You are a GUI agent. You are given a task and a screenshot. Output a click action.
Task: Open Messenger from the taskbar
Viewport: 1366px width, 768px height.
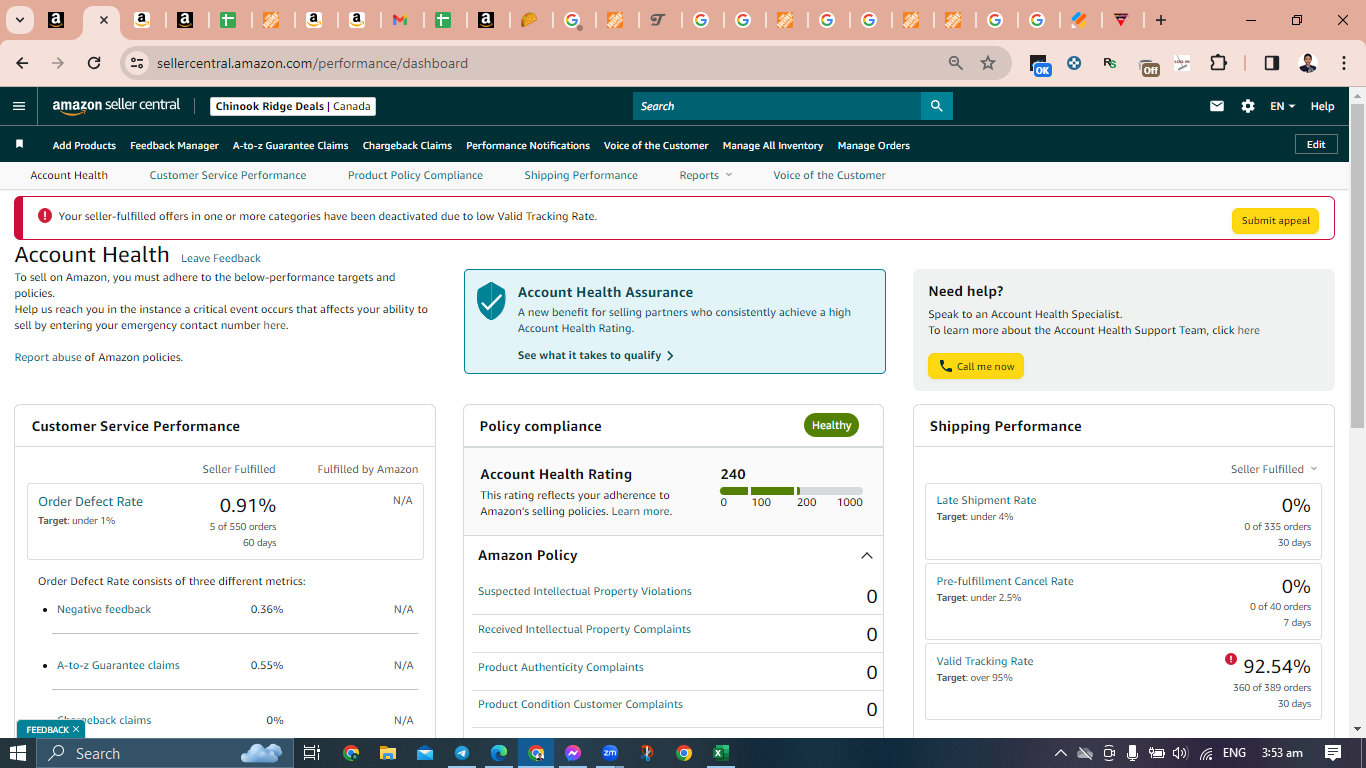pos(573,753)
